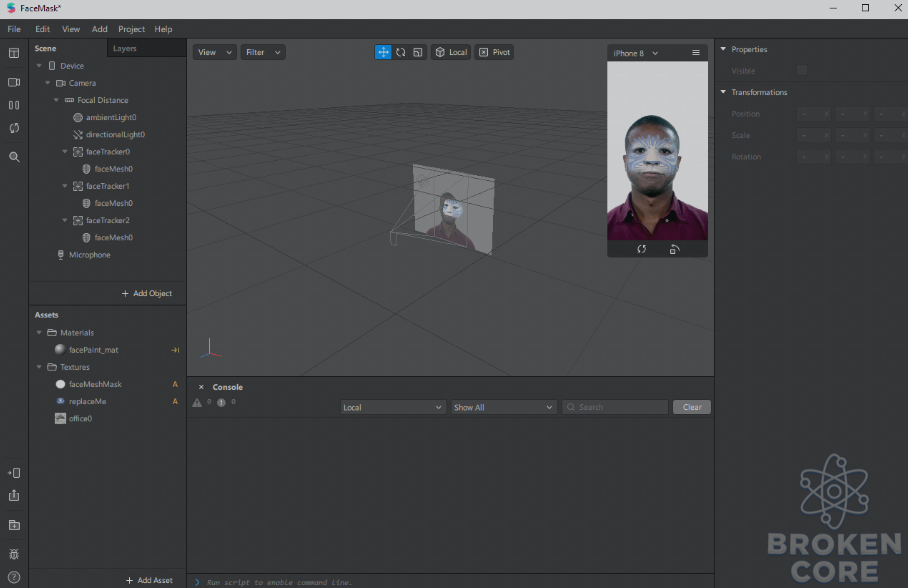Open the Project menu
The height and width of the screenshot is (588, 908).
tap(131, 29)
